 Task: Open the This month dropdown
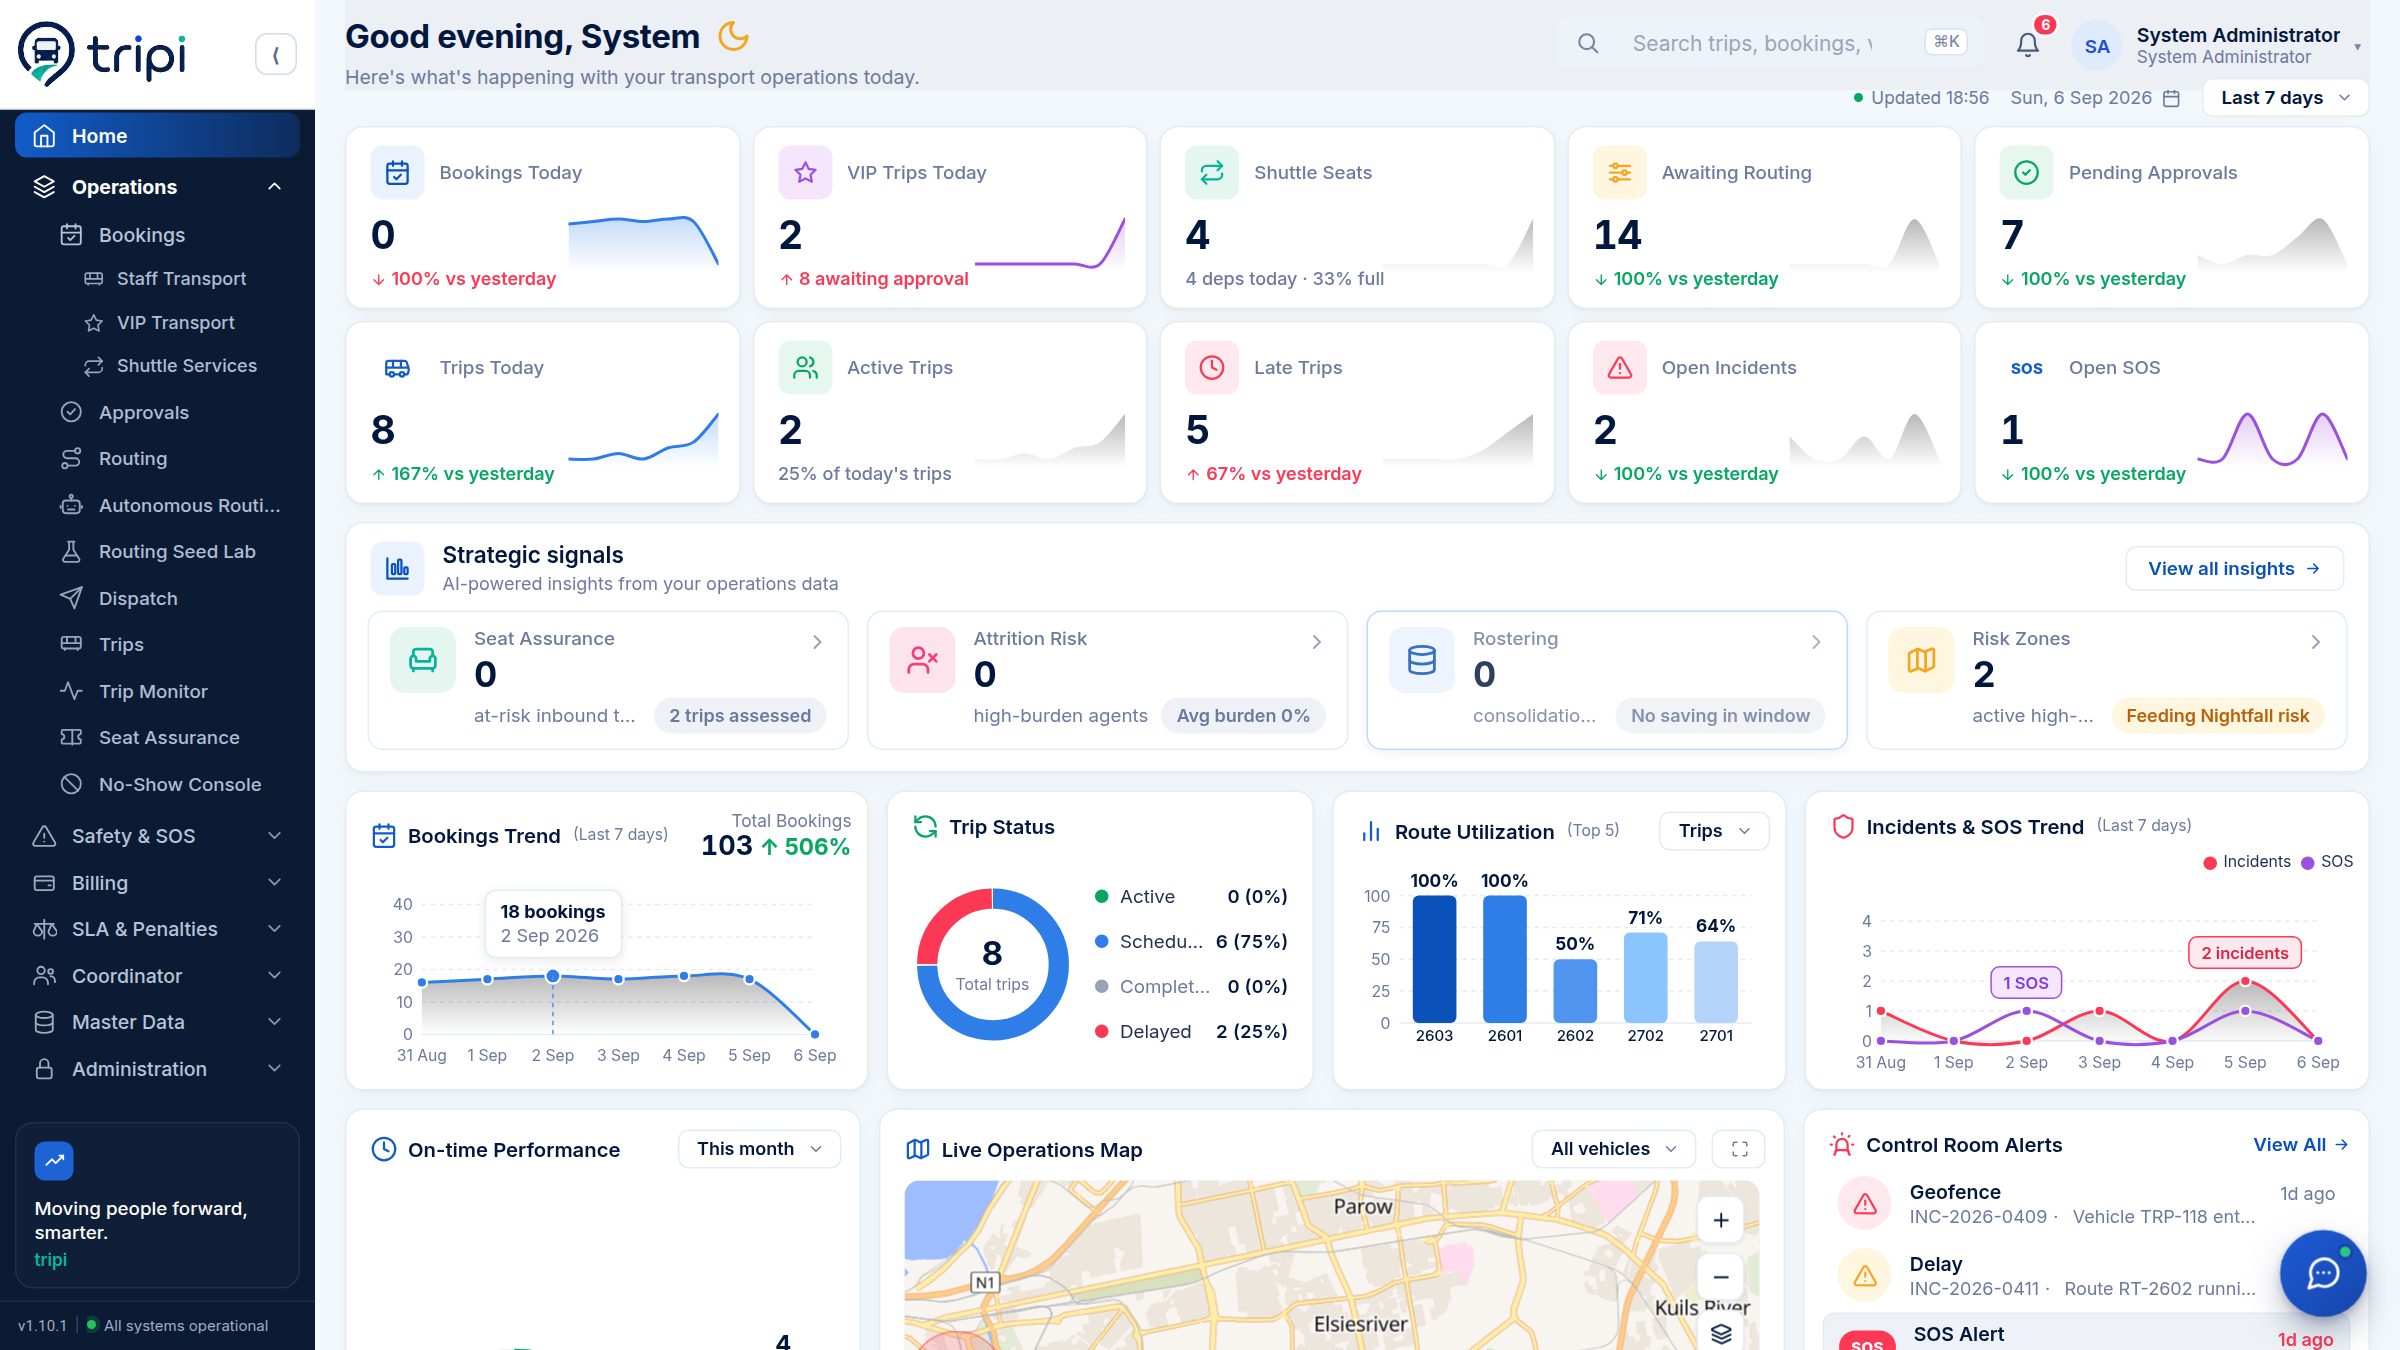pos(759,1148)
